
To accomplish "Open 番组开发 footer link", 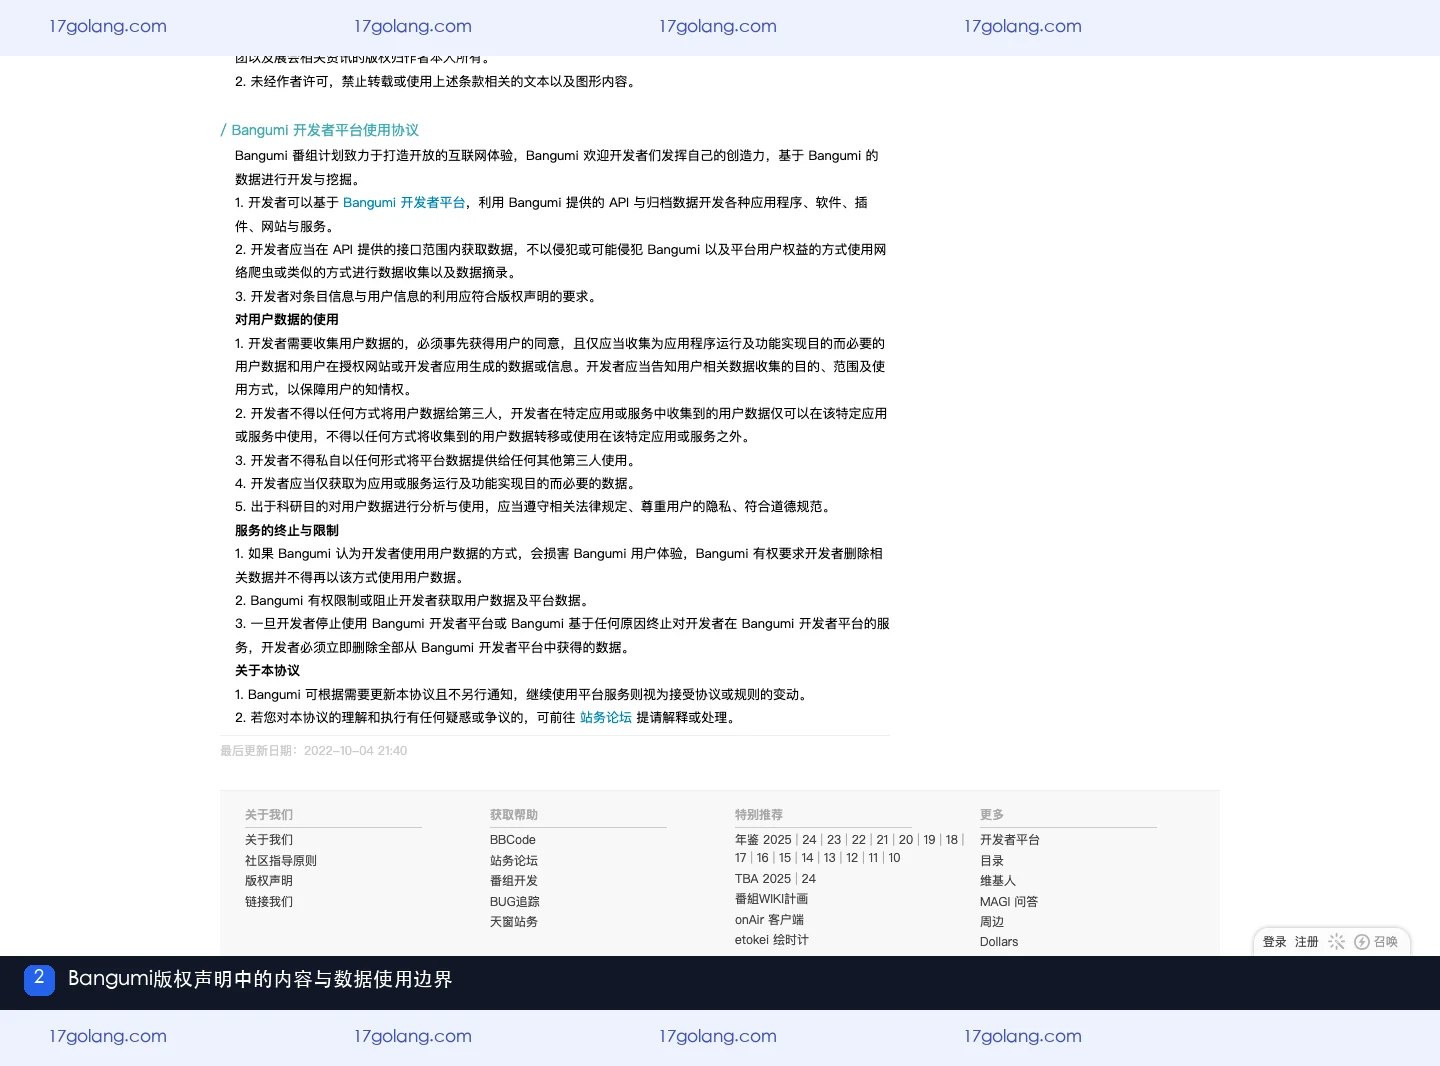I will pos(514,881).
